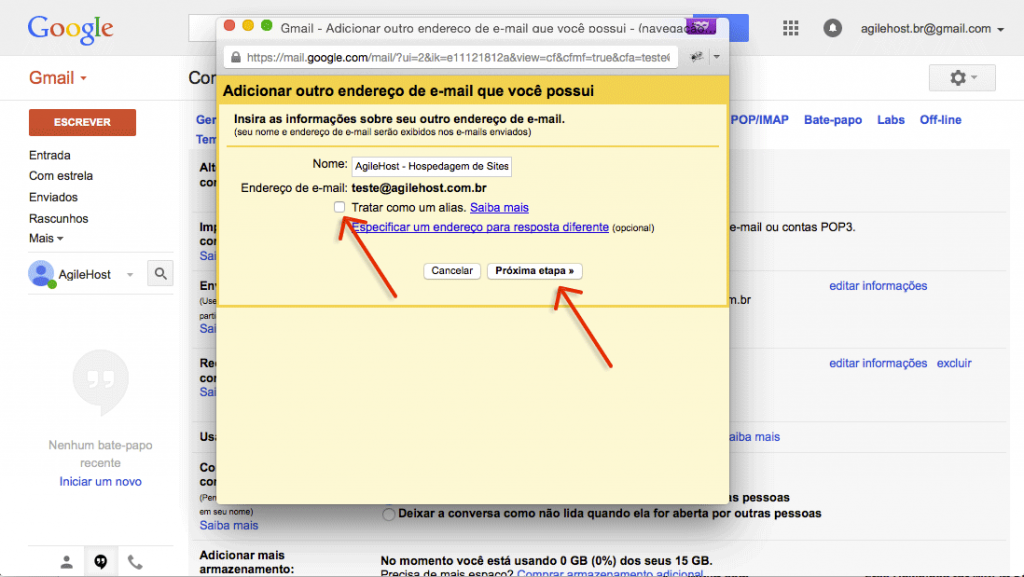The width and height of the screenshot is (1024, 577).
Task: Click the upper 'editar informações' link without excluir
Action: [878, 286]
